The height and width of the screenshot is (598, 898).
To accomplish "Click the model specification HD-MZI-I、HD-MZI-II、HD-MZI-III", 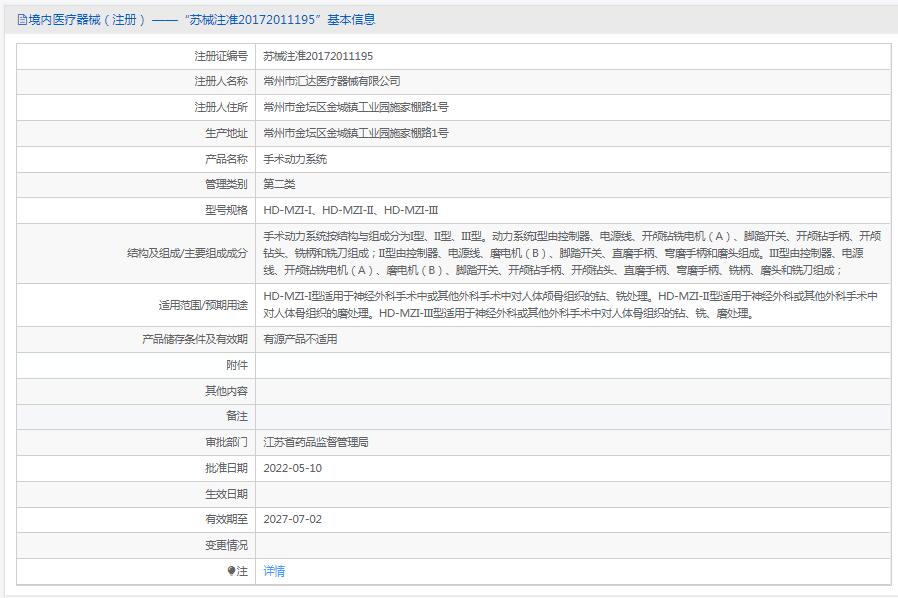I will (350, 210).
